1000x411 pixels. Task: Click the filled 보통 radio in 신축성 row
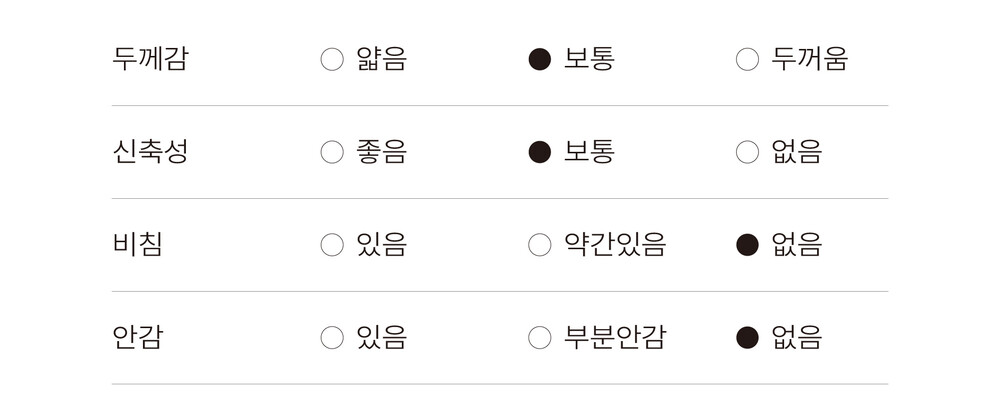point(540,153)
